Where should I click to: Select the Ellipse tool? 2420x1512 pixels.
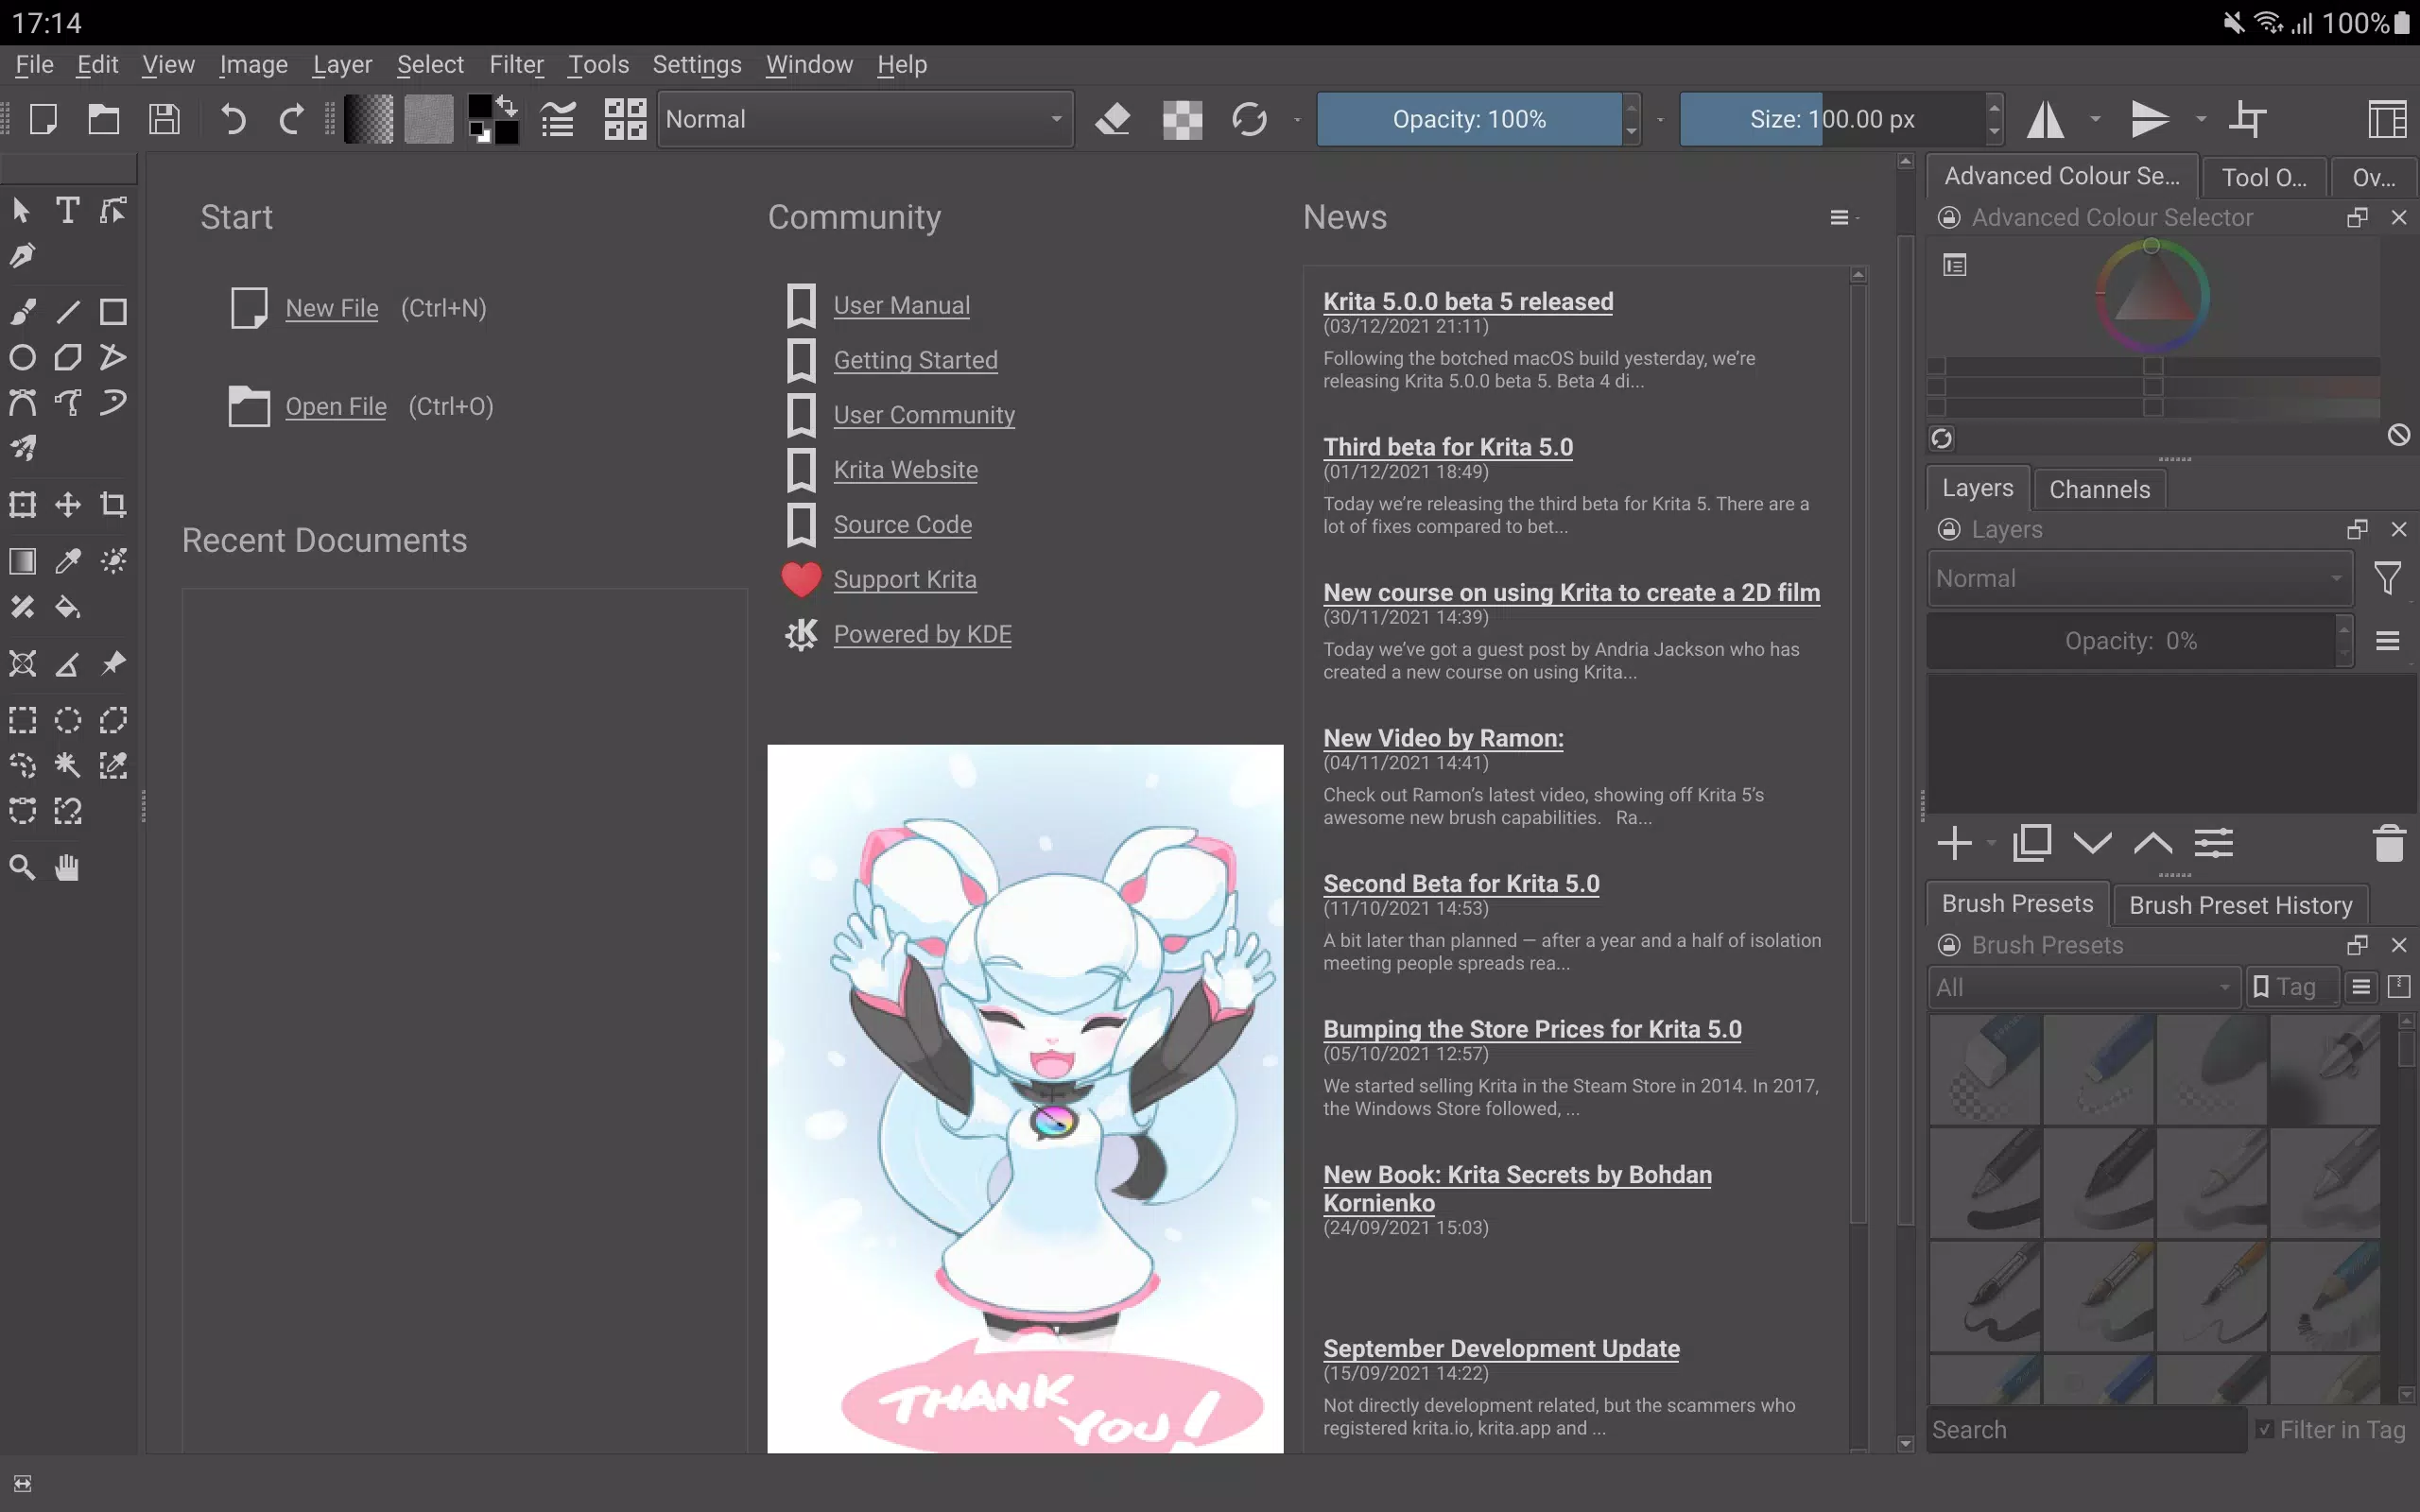[23, 357]
